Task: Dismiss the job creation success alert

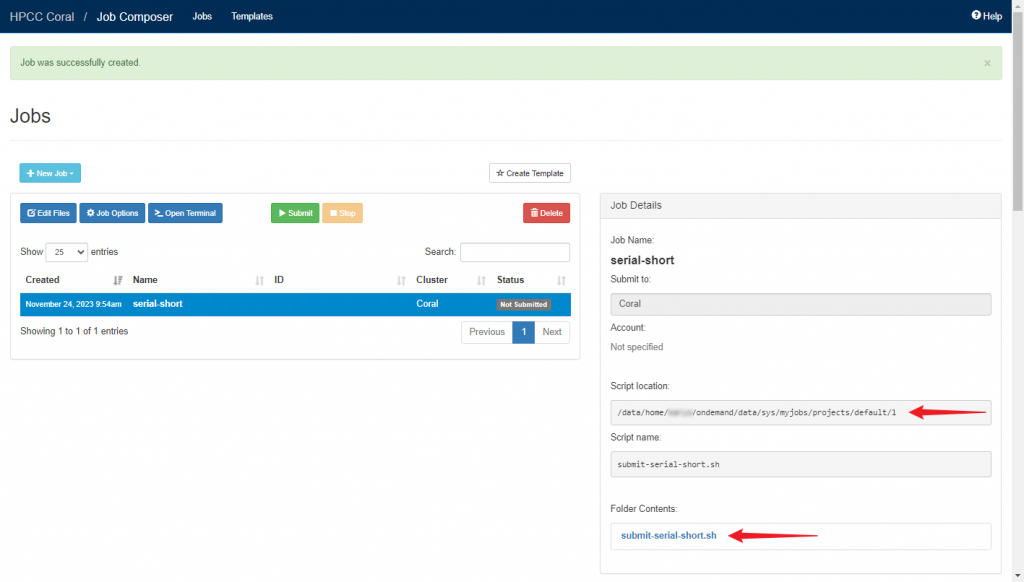Action: pyautogui.click(x=988, y=62)
